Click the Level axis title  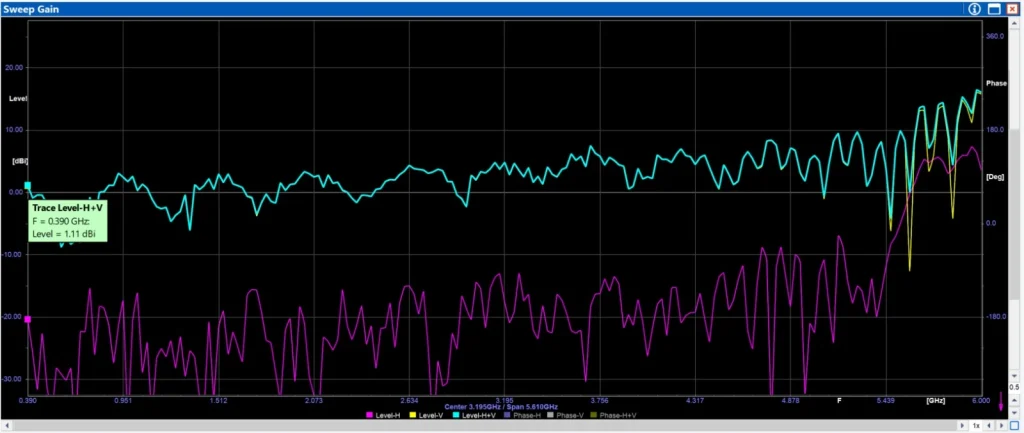[18, 99]
